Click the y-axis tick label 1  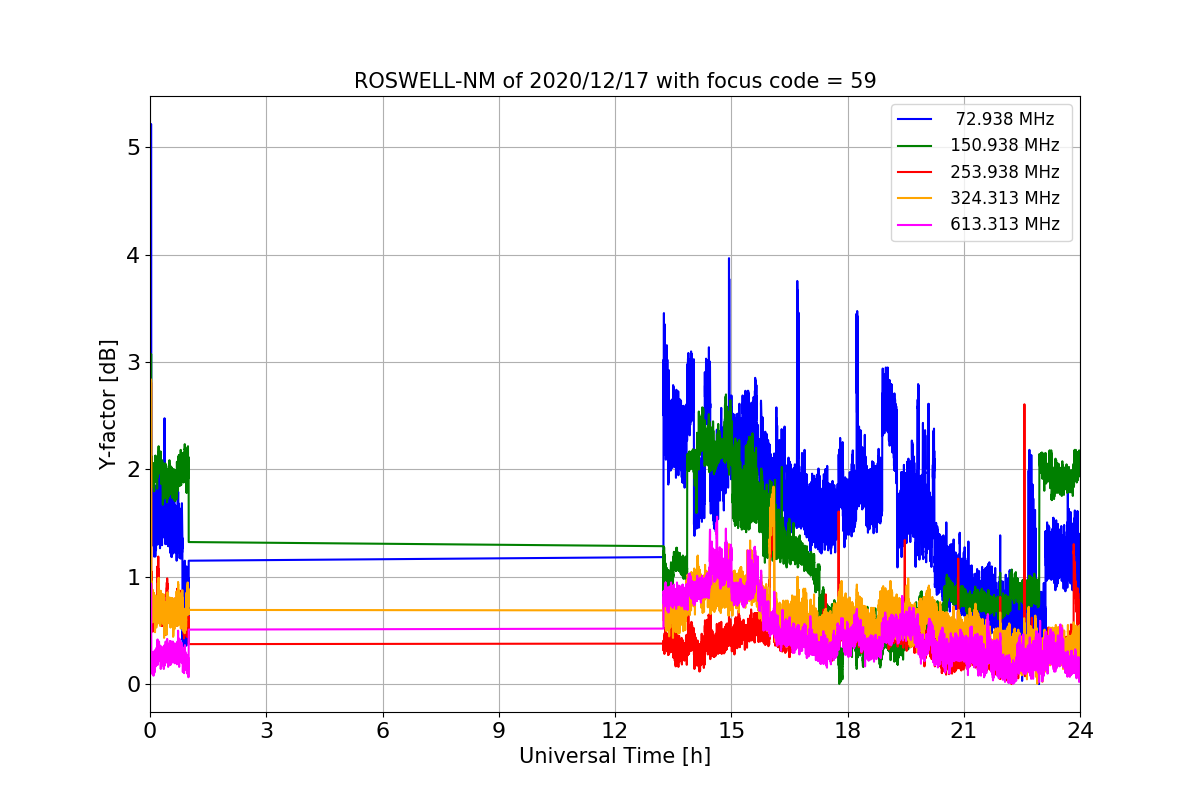134,577
